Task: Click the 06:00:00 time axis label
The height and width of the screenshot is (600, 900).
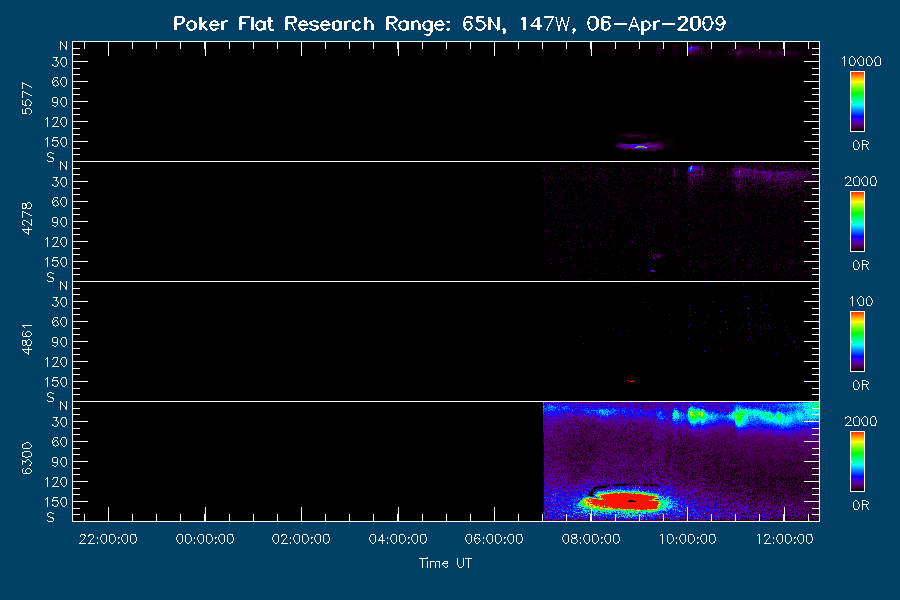Action: 494,539
